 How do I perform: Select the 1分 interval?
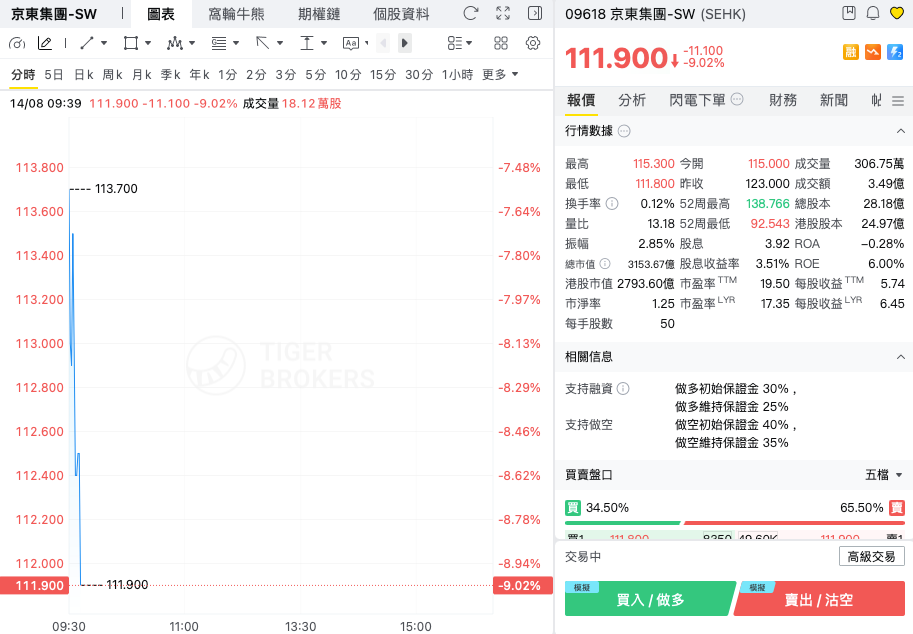228,75
